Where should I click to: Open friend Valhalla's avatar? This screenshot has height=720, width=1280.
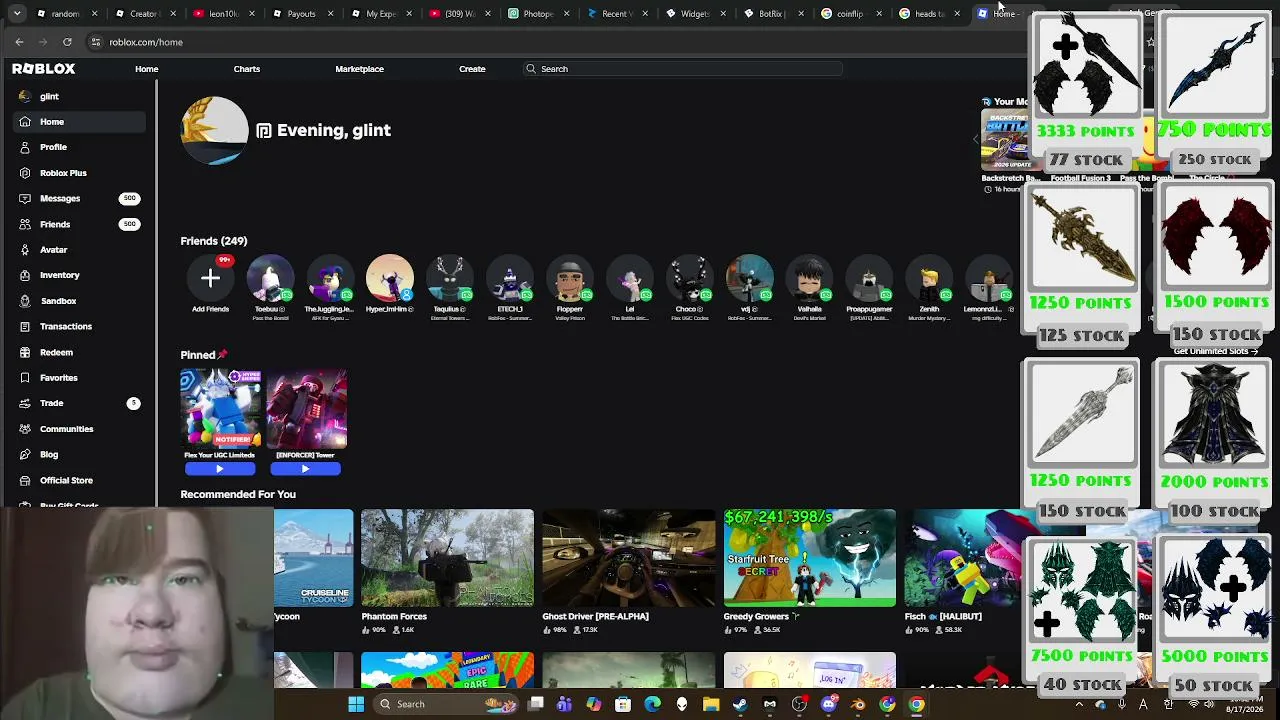tap(809, 278)
